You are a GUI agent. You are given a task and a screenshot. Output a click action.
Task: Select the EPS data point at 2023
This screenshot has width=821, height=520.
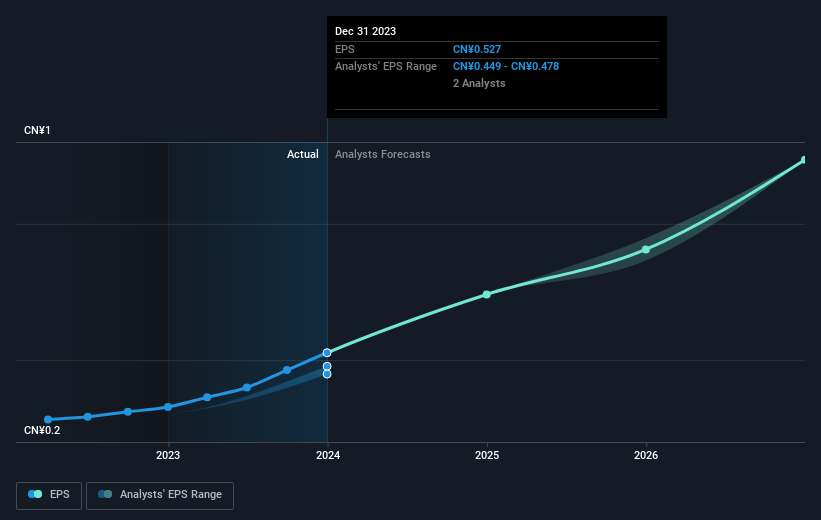168,407
